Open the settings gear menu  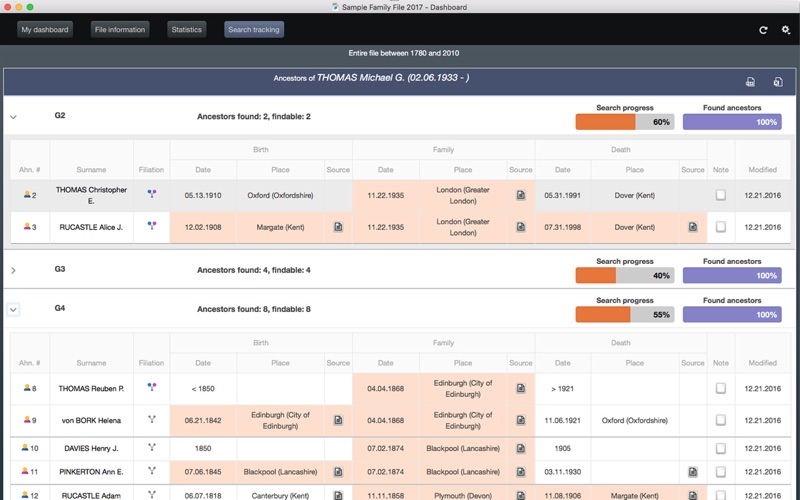pos(785,30)
